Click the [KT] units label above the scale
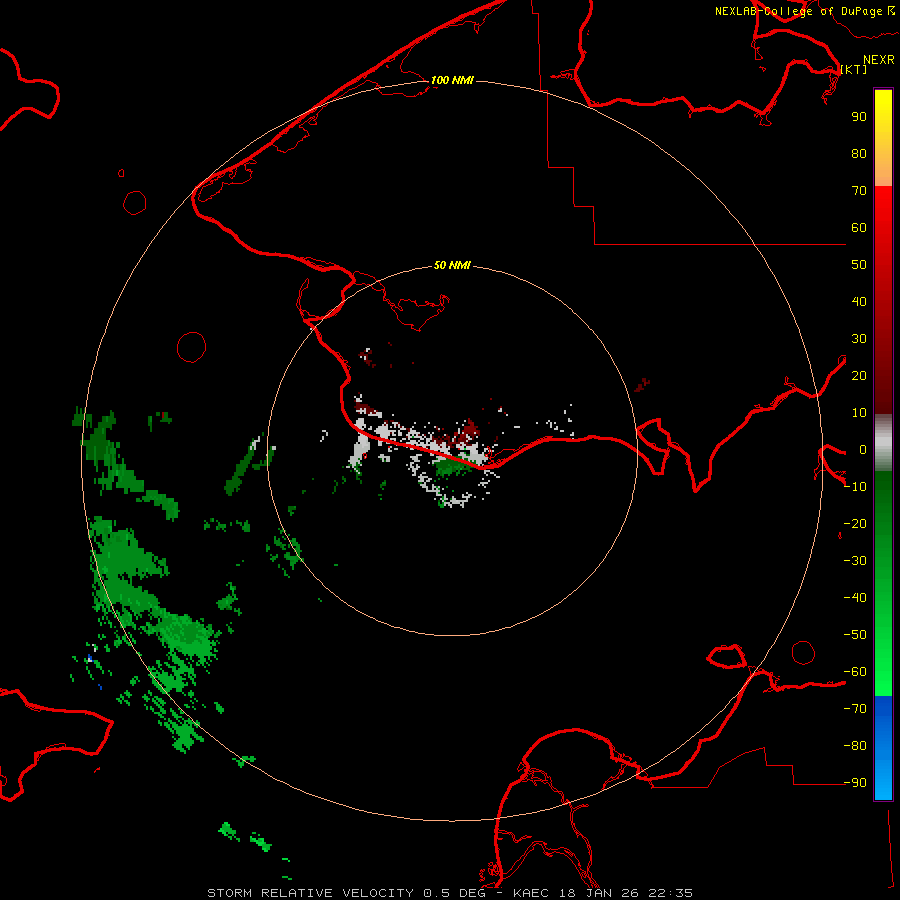Viewport: 900px width, 900px height. [854, 69]
